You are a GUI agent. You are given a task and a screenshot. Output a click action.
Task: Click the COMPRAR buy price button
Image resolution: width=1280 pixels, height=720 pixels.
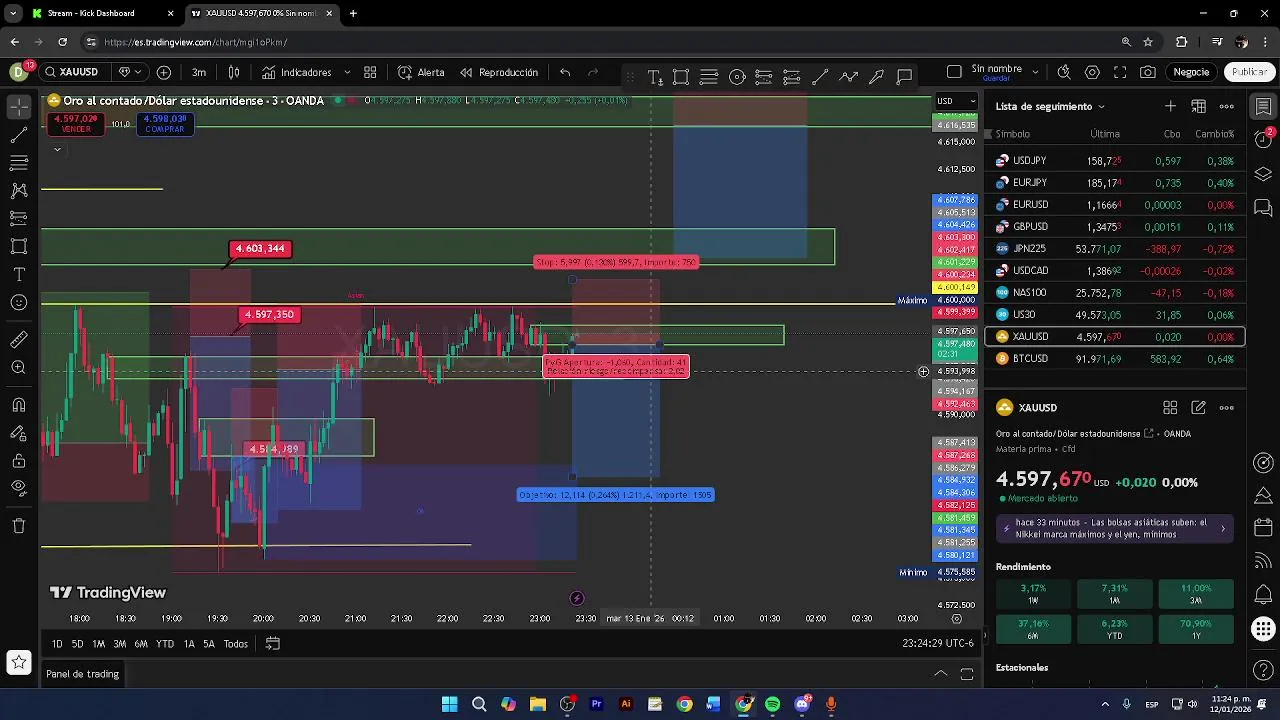[164, 124]
